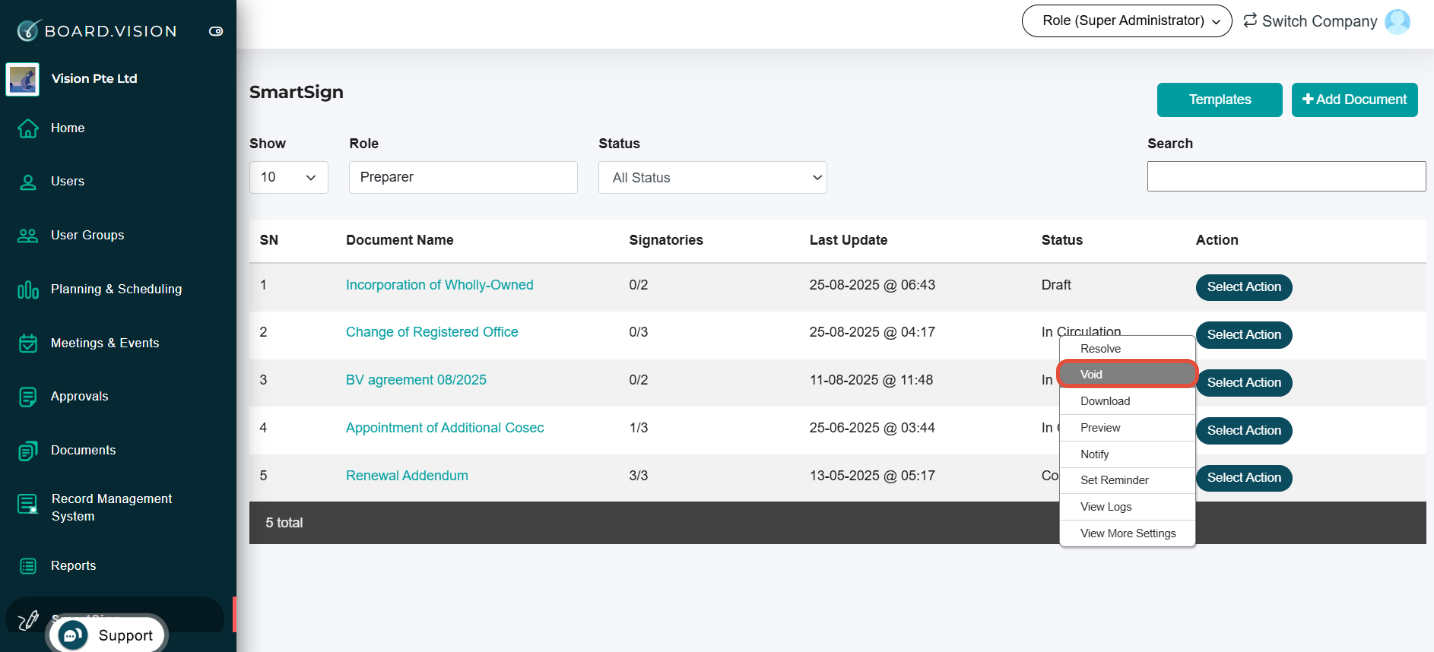Click the 5 total footer text
The height and width of the screenshot is (652, 1434).
pos(284,523)
